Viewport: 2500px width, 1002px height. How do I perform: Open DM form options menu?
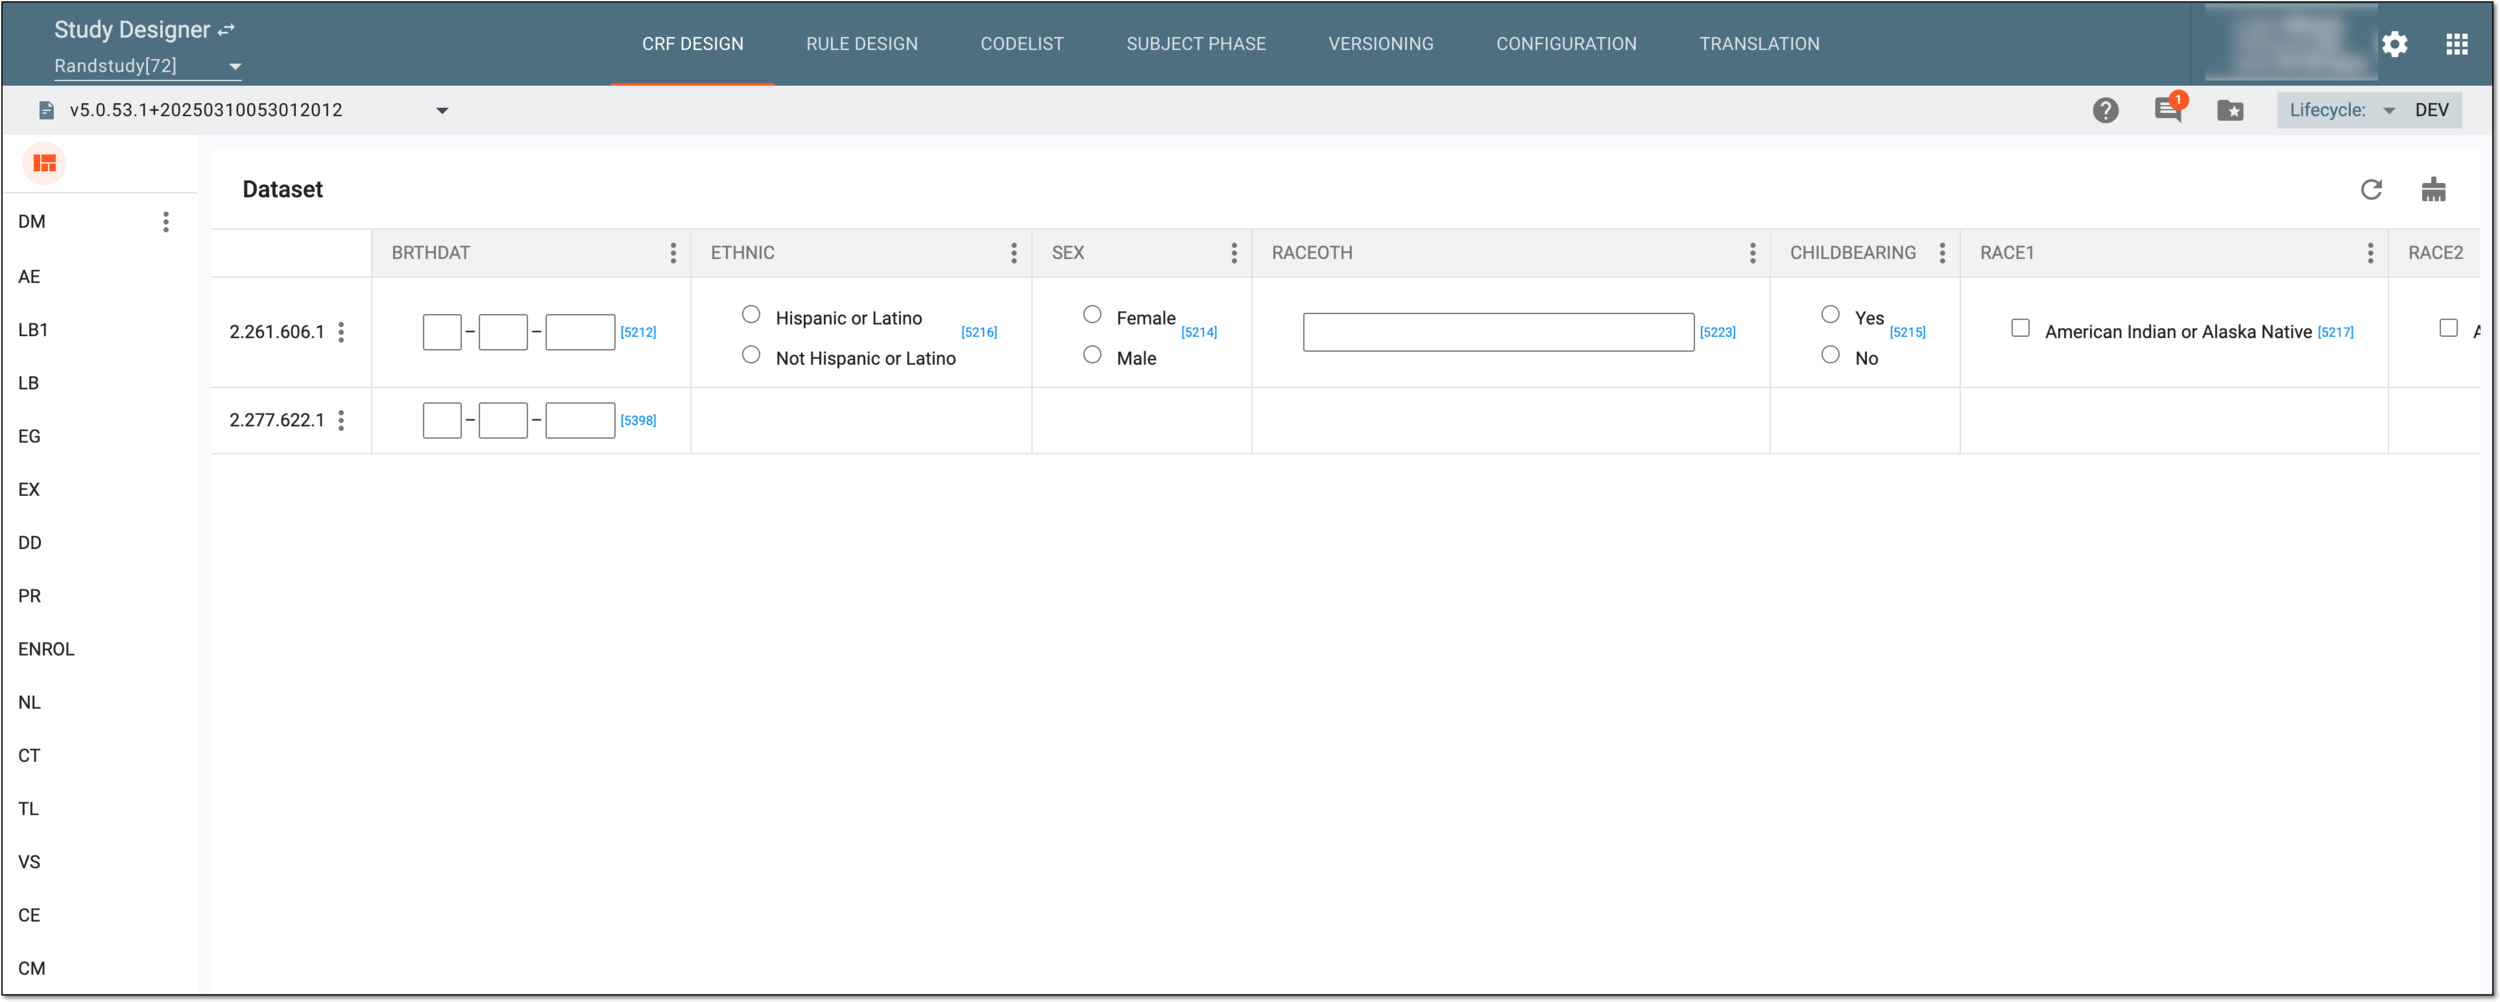(166, 222)
